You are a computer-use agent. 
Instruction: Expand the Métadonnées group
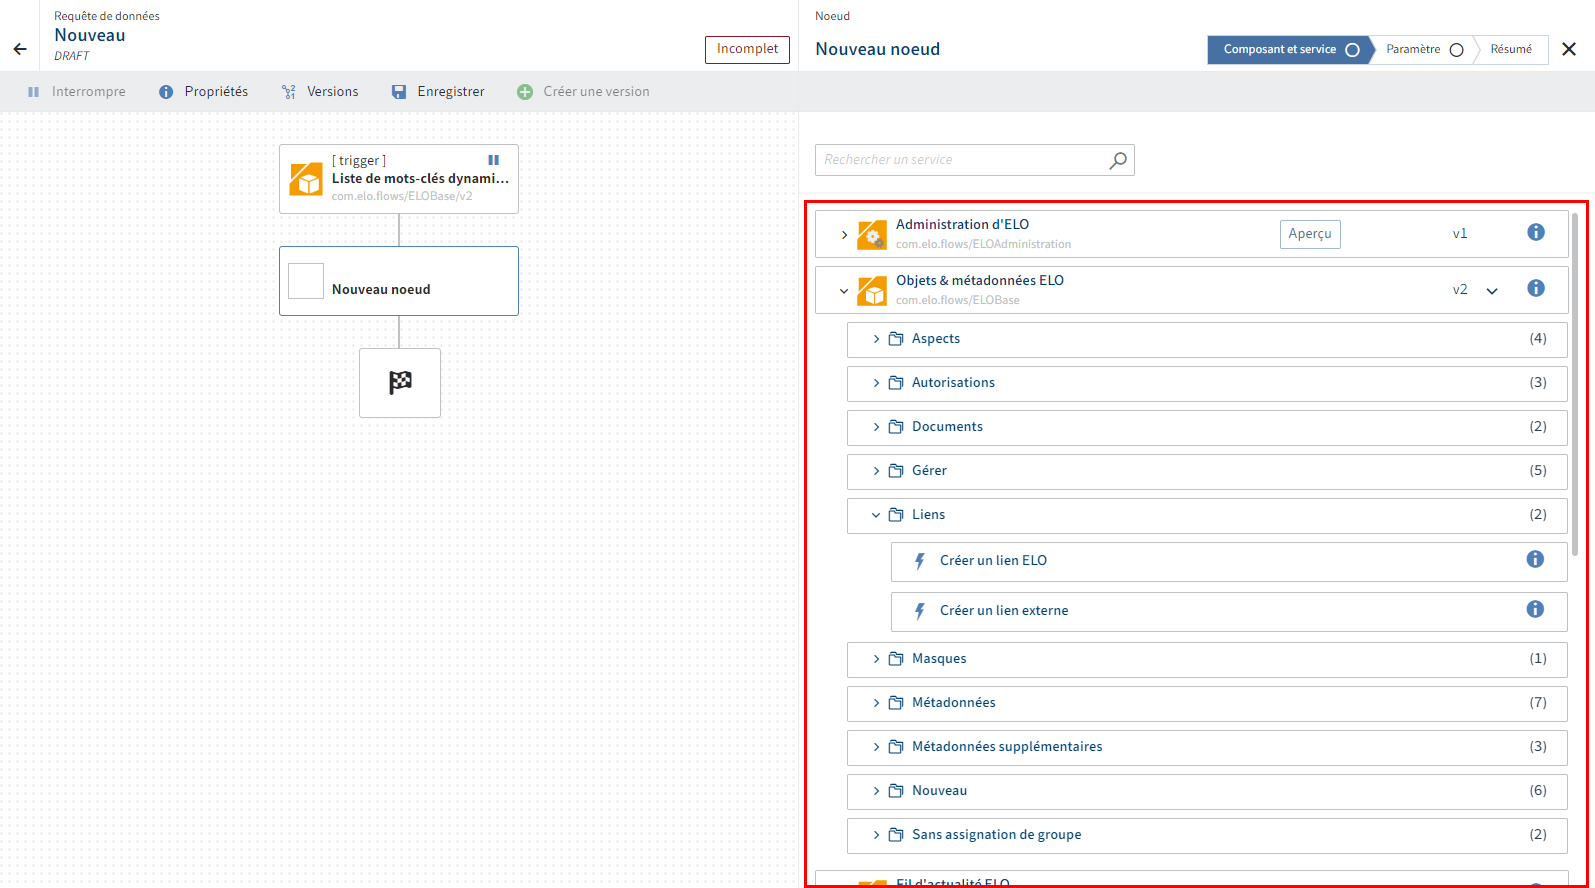click(x=876, y=703)
